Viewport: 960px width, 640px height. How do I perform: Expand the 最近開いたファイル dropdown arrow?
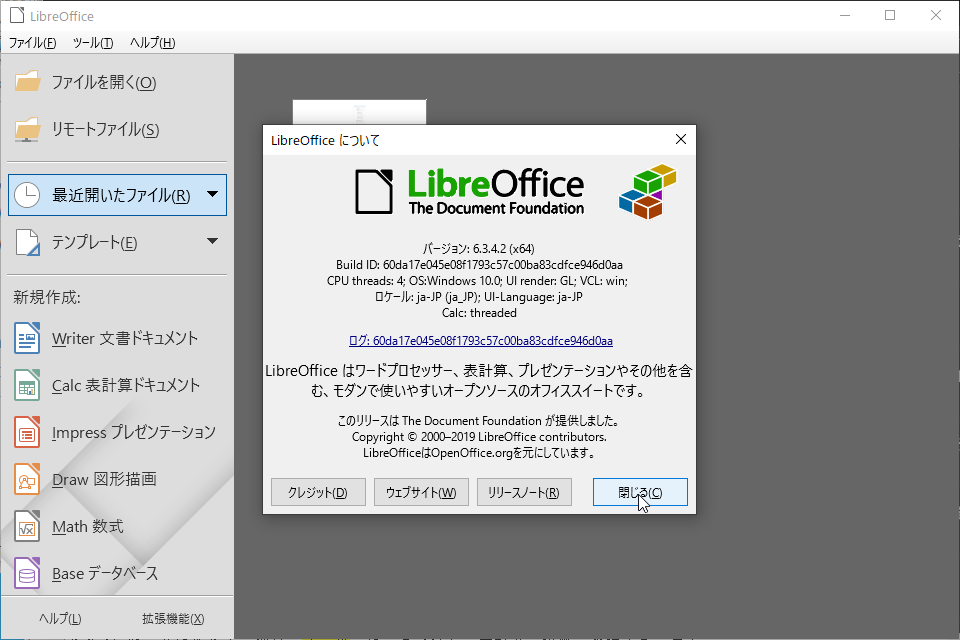point(211,194)
